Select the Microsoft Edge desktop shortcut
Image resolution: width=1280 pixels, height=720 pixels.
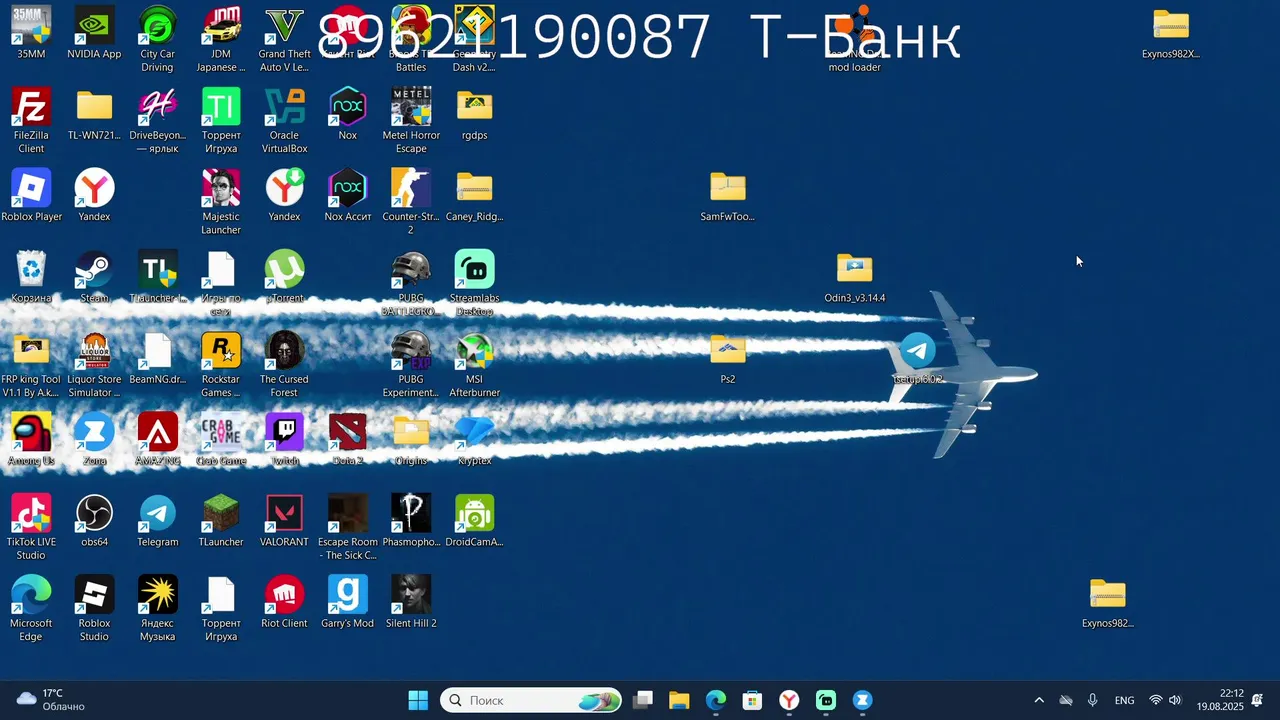pyautogui.click(x=31, y=594)
